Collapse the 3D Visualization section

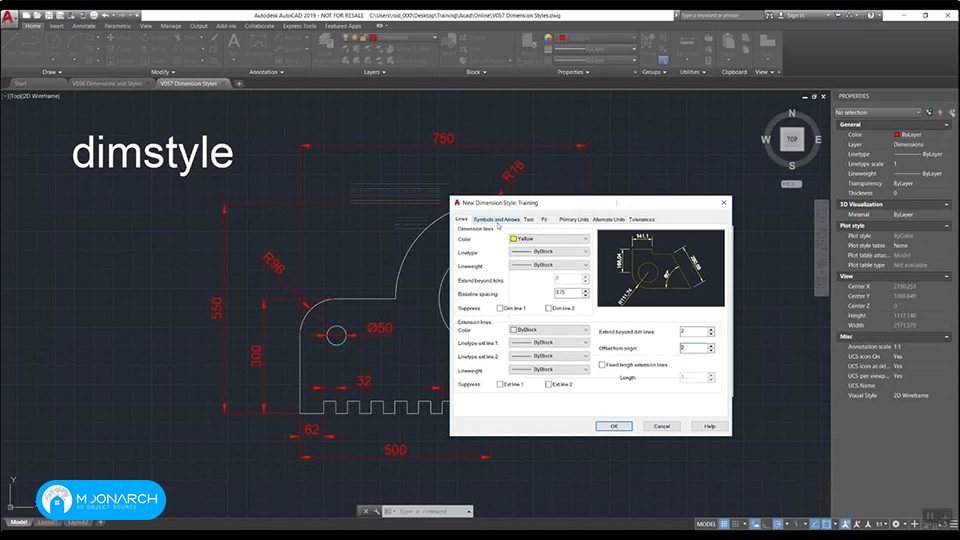pos(947,204)
